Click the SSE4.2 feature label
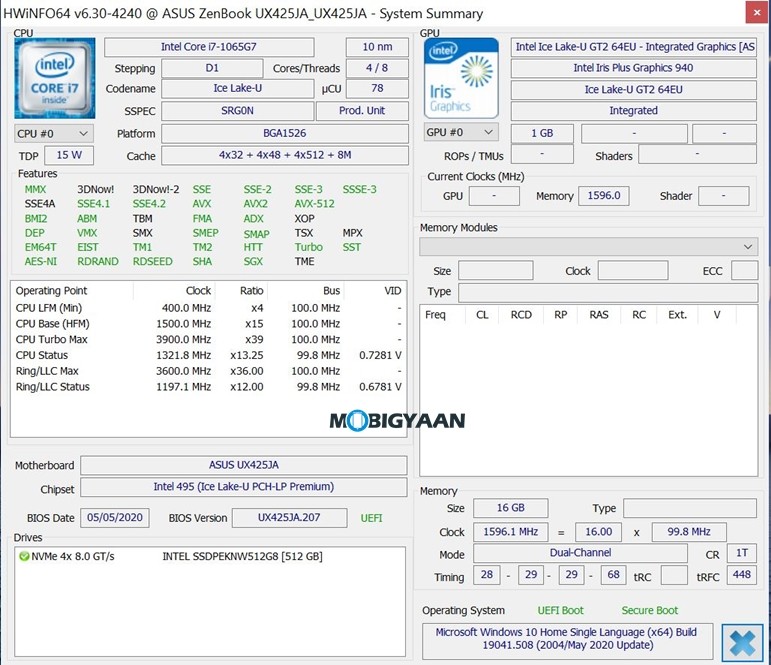Image resolution: width=771 pixels, height=665 pixels. pyautogui.click(x=149, y=204)
